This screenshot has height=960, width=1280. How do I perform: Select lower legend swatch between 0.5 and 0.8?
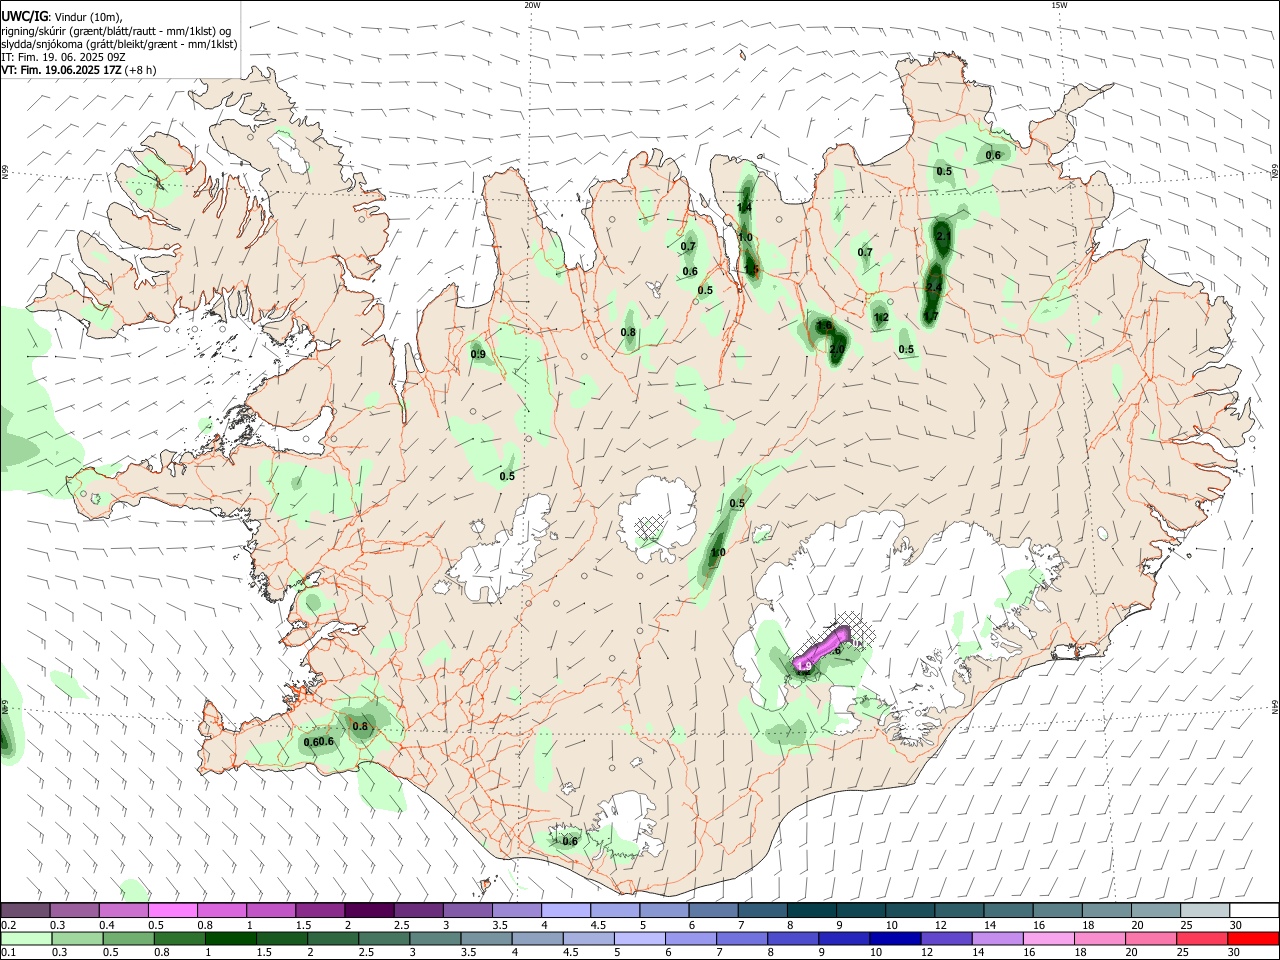[x=128, y=938]
